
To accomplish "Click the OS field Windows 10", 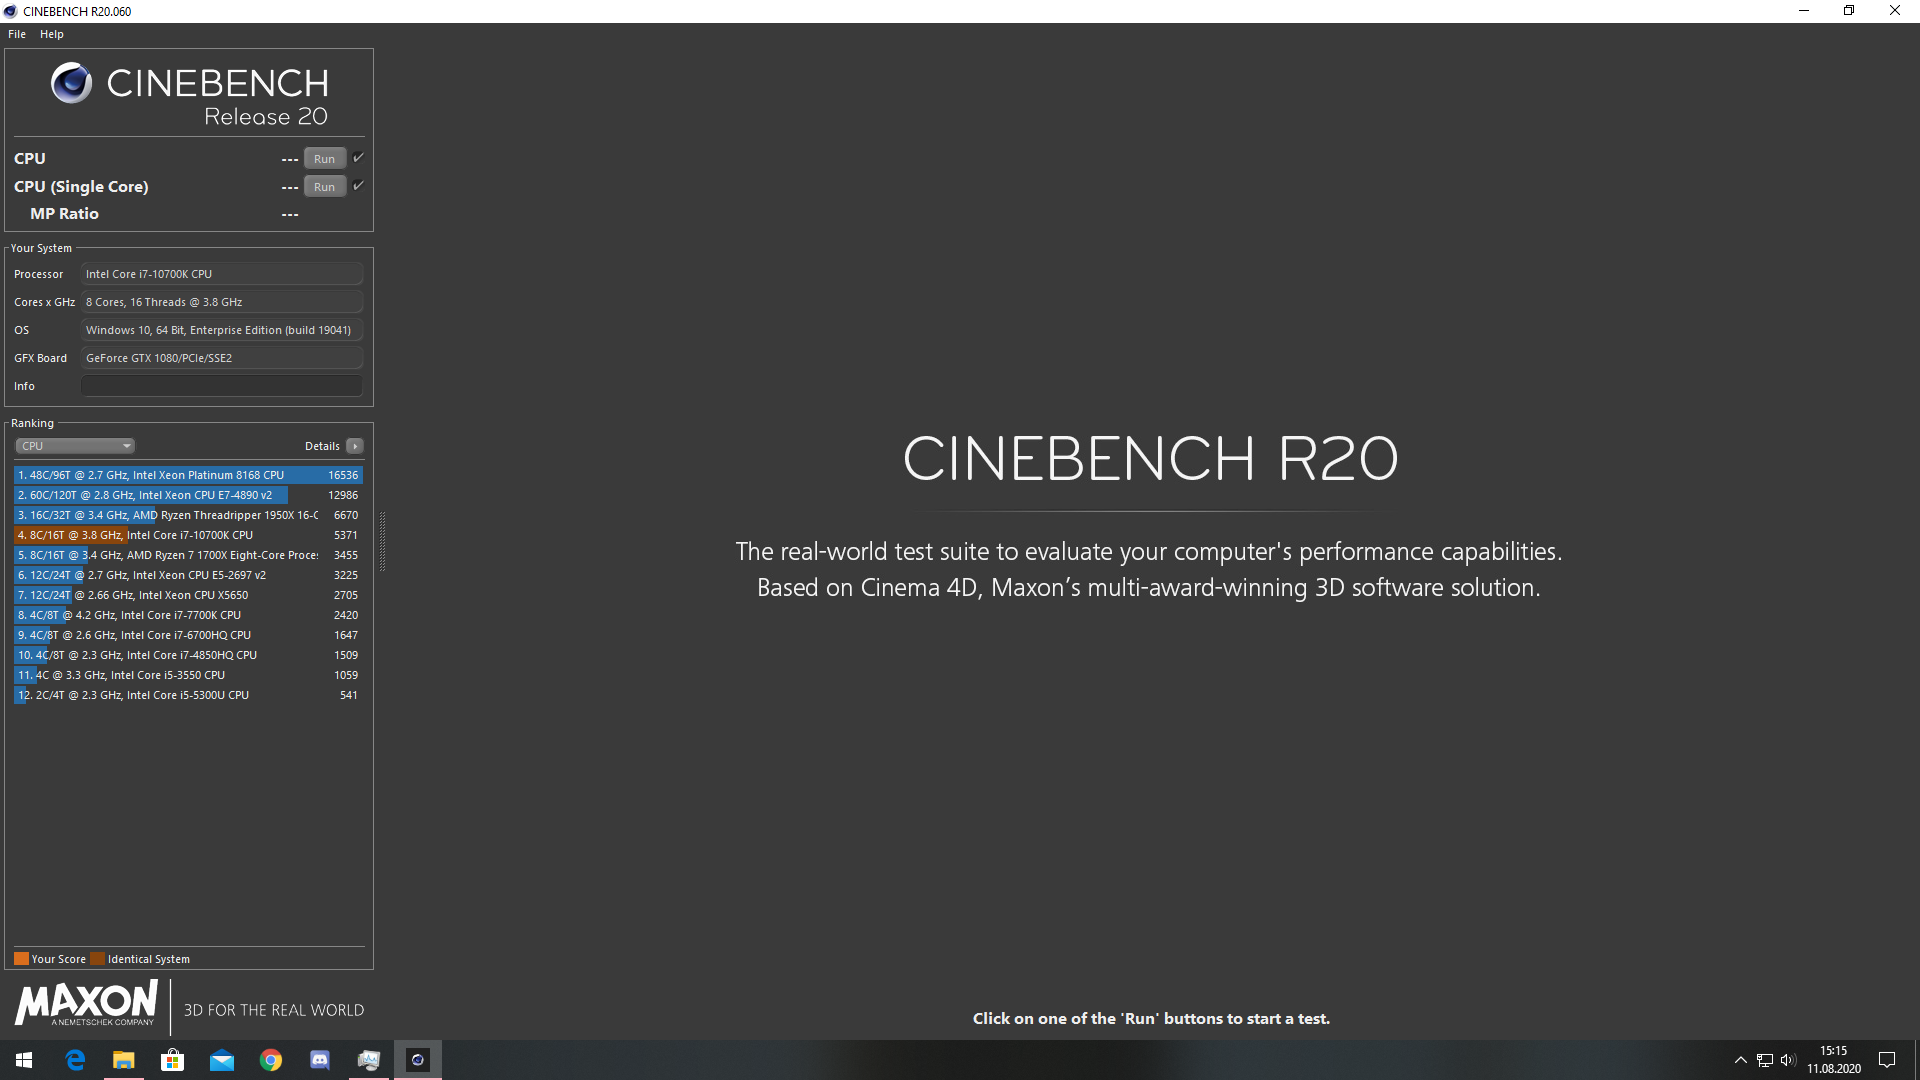I will [x=222, y=330].
